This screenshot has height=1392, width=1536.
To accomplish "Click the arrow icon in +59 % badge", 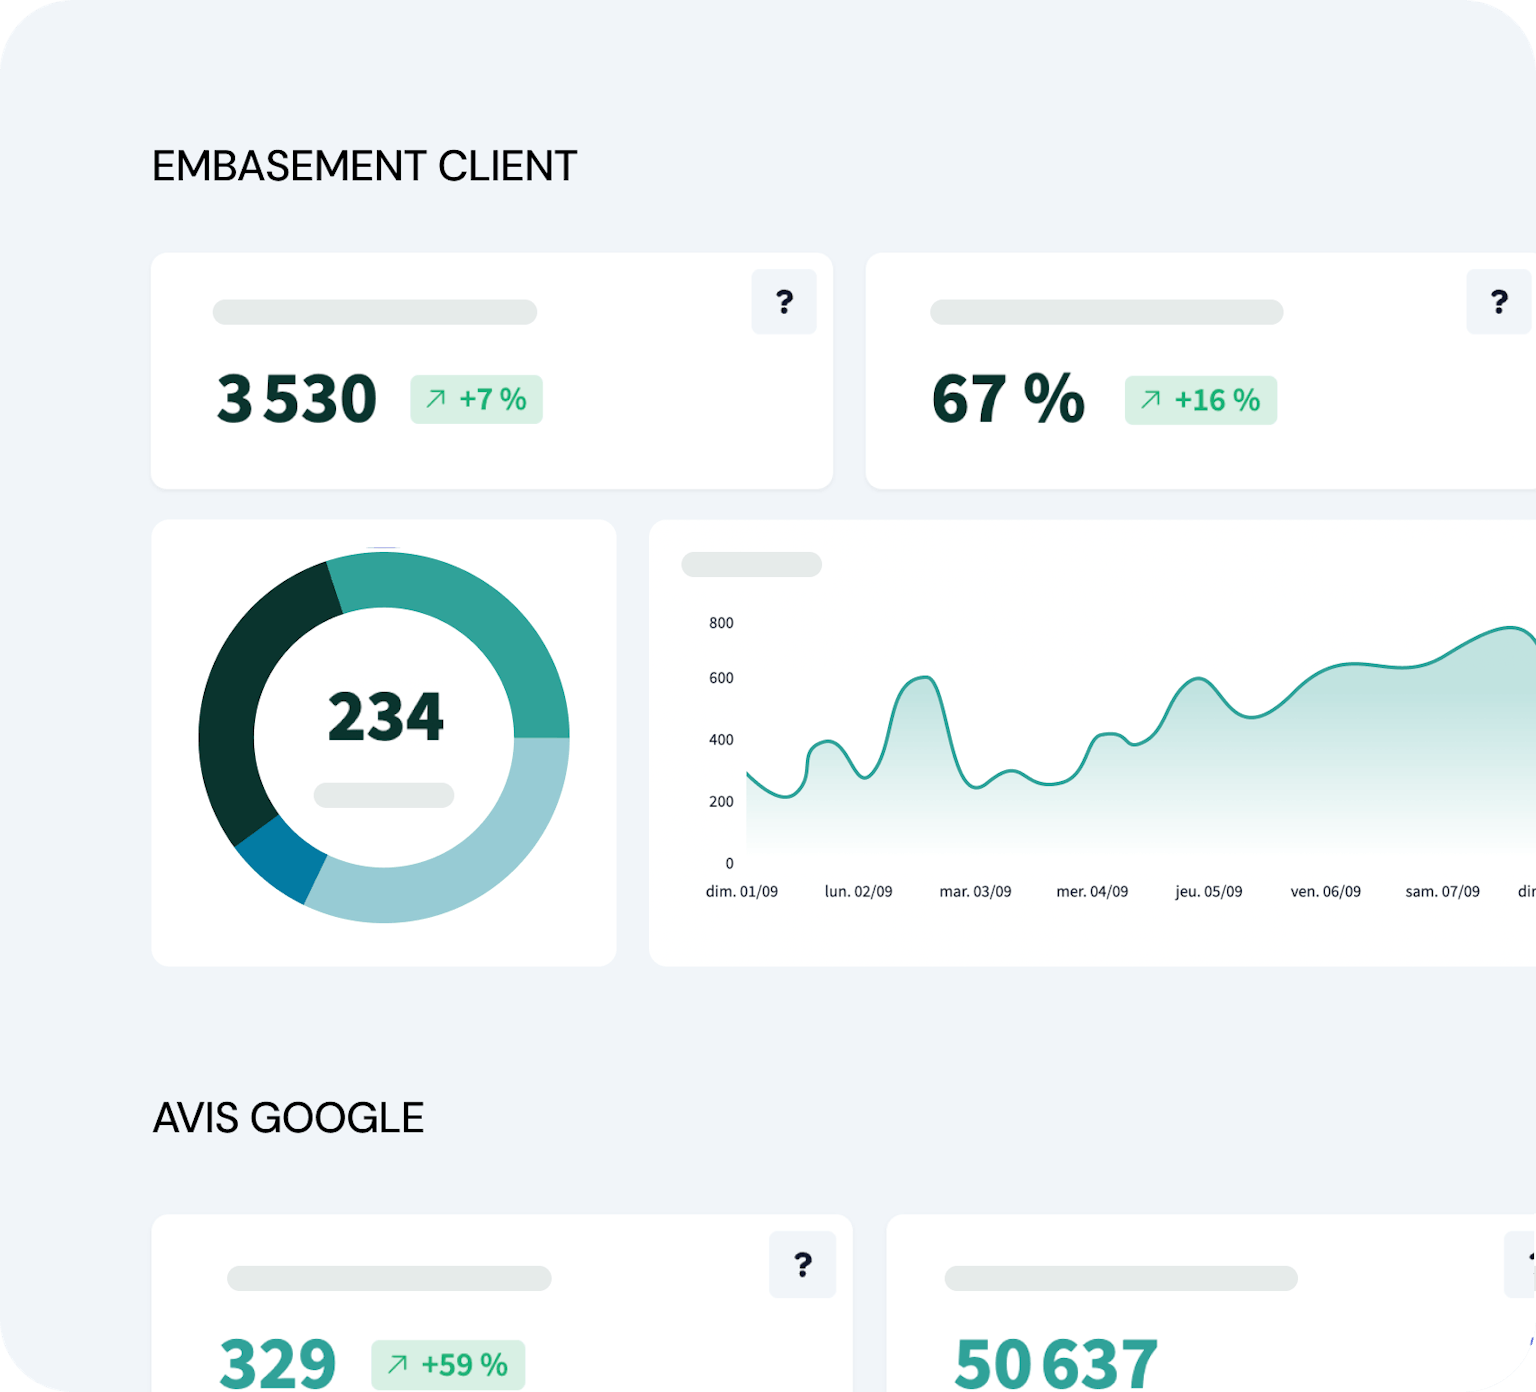I will click(x=397, y=1364).
